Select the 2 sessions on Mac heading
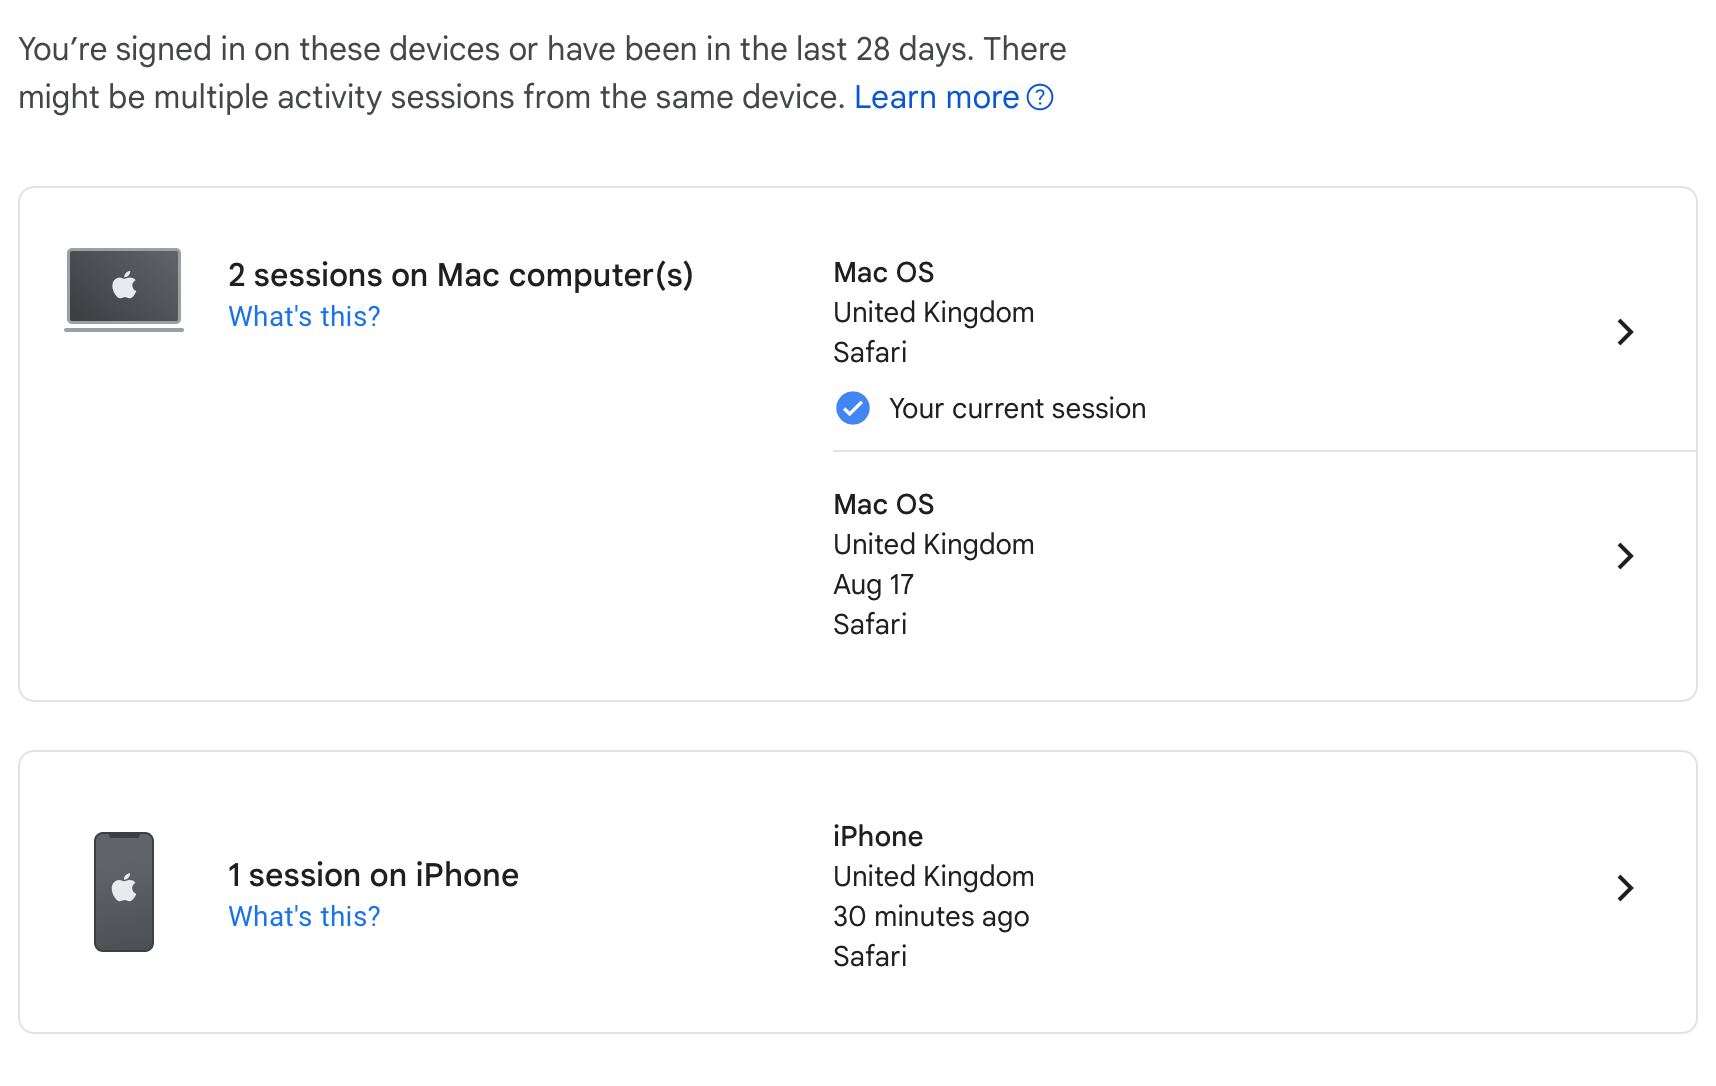 click(x=460, y=275)
